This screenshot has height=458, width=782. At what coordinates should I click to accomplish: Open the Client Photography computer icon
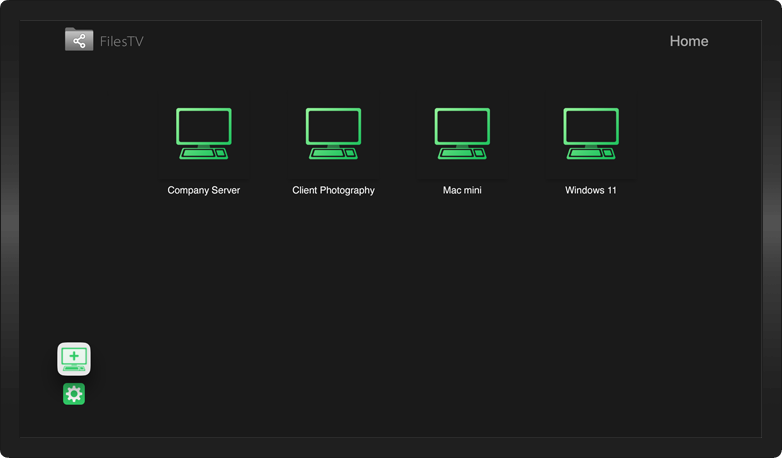pyautogui.click(x=333, y=134)
